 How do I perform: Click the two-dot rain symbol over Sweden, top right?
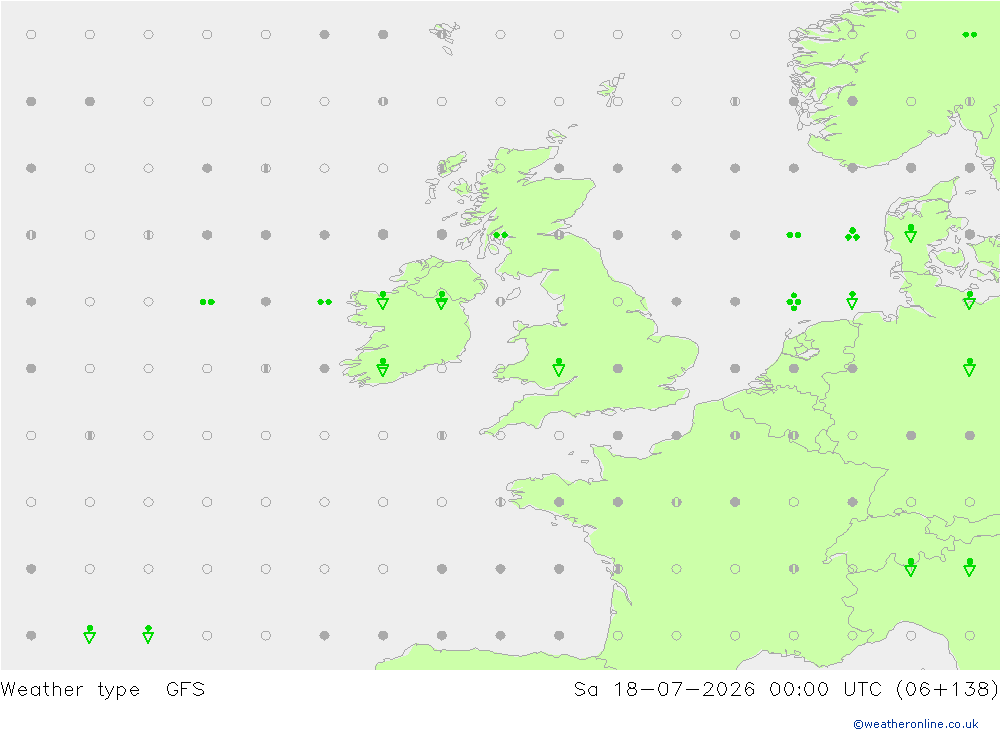[969, 34]
